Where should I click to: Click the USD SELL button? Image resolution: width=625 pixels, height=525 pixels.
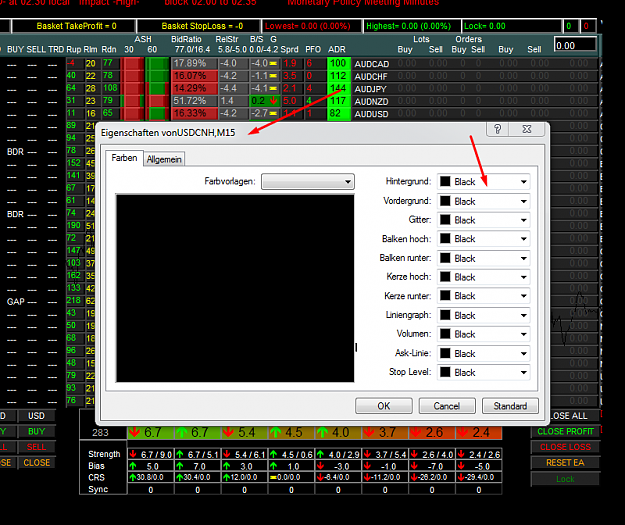pyautogui.click(x=36, y=447)
